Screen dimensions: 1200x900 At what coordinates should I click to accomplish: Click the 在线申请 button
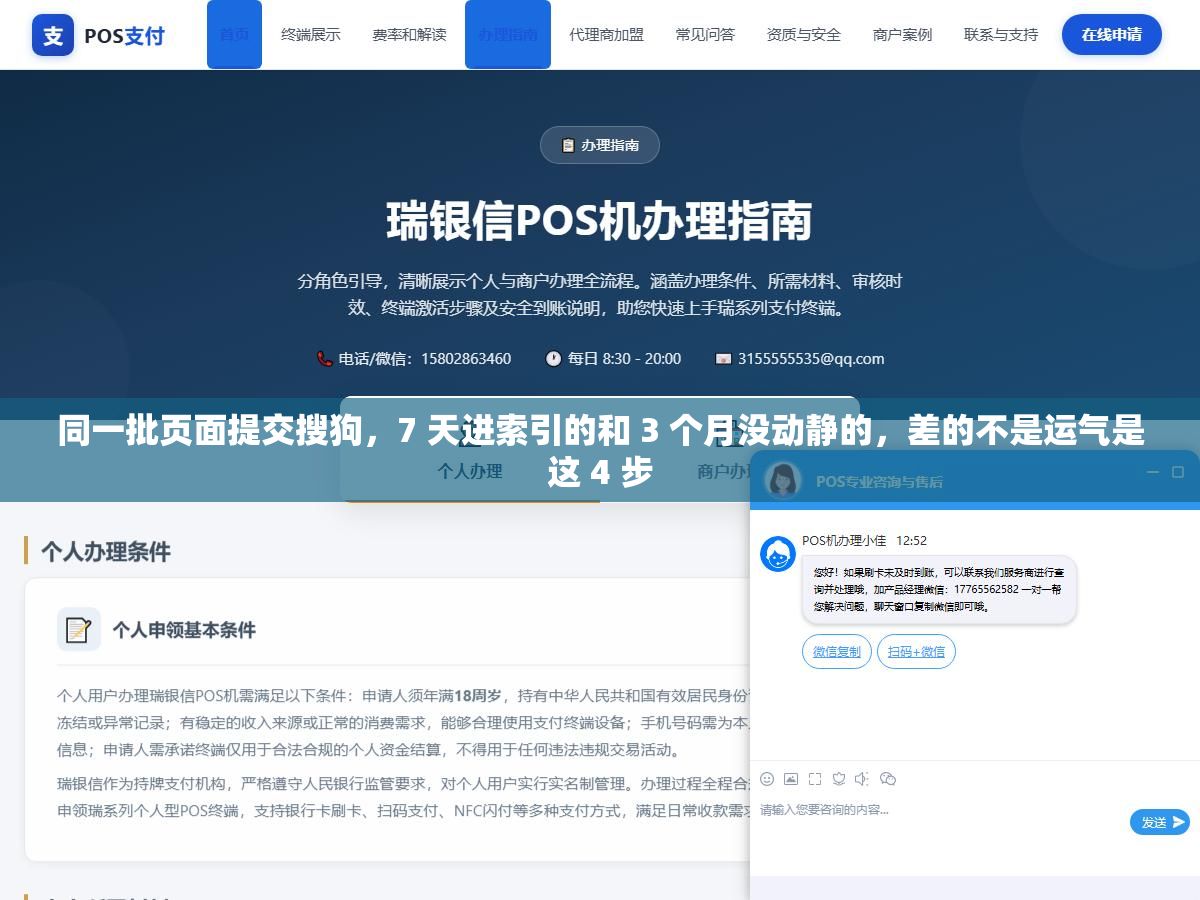(1112, 34)
